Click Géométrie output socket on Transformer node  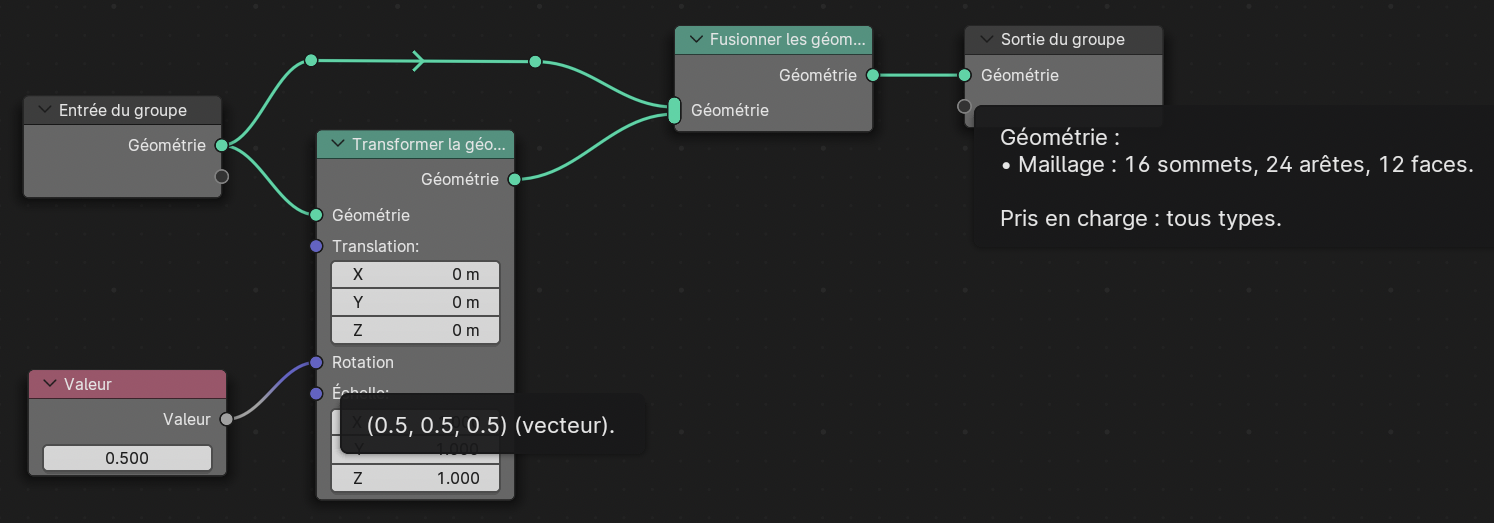514,180
